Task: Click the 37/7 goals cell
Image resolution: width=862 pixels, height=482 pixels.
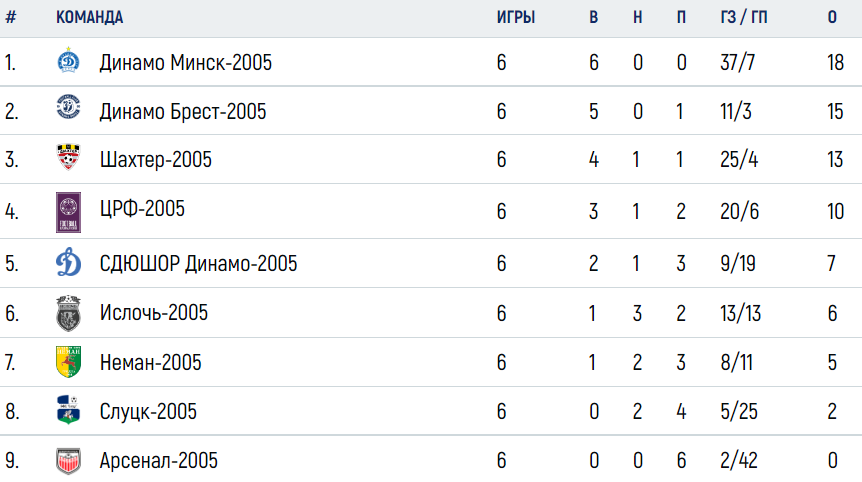Action: coord(737,63)
